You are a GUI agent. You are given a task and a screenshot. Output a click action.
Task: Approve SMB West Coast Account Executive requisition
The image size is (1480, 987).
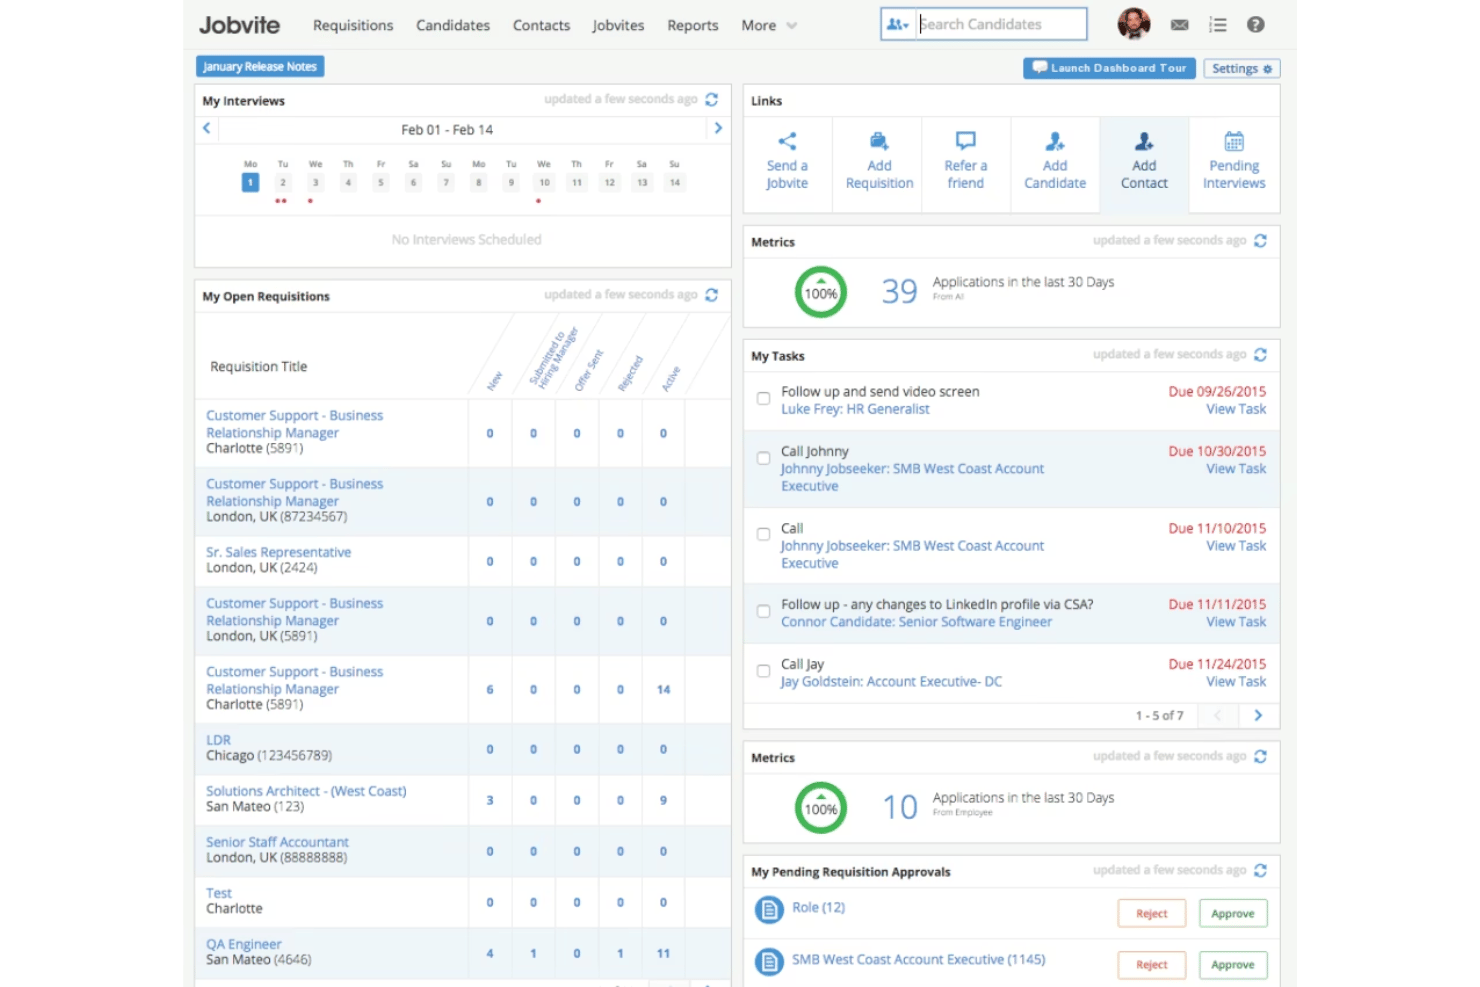tap(1232, 965)
